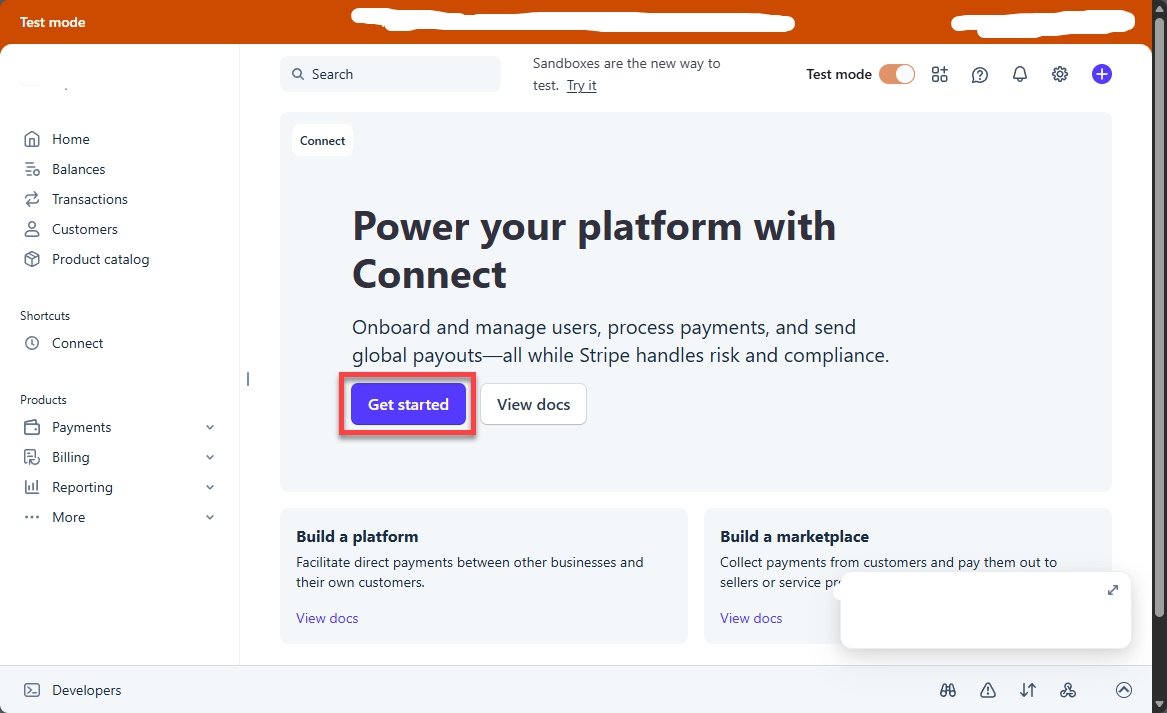Expand the floating popup with arrows icon

(1112, 590)
